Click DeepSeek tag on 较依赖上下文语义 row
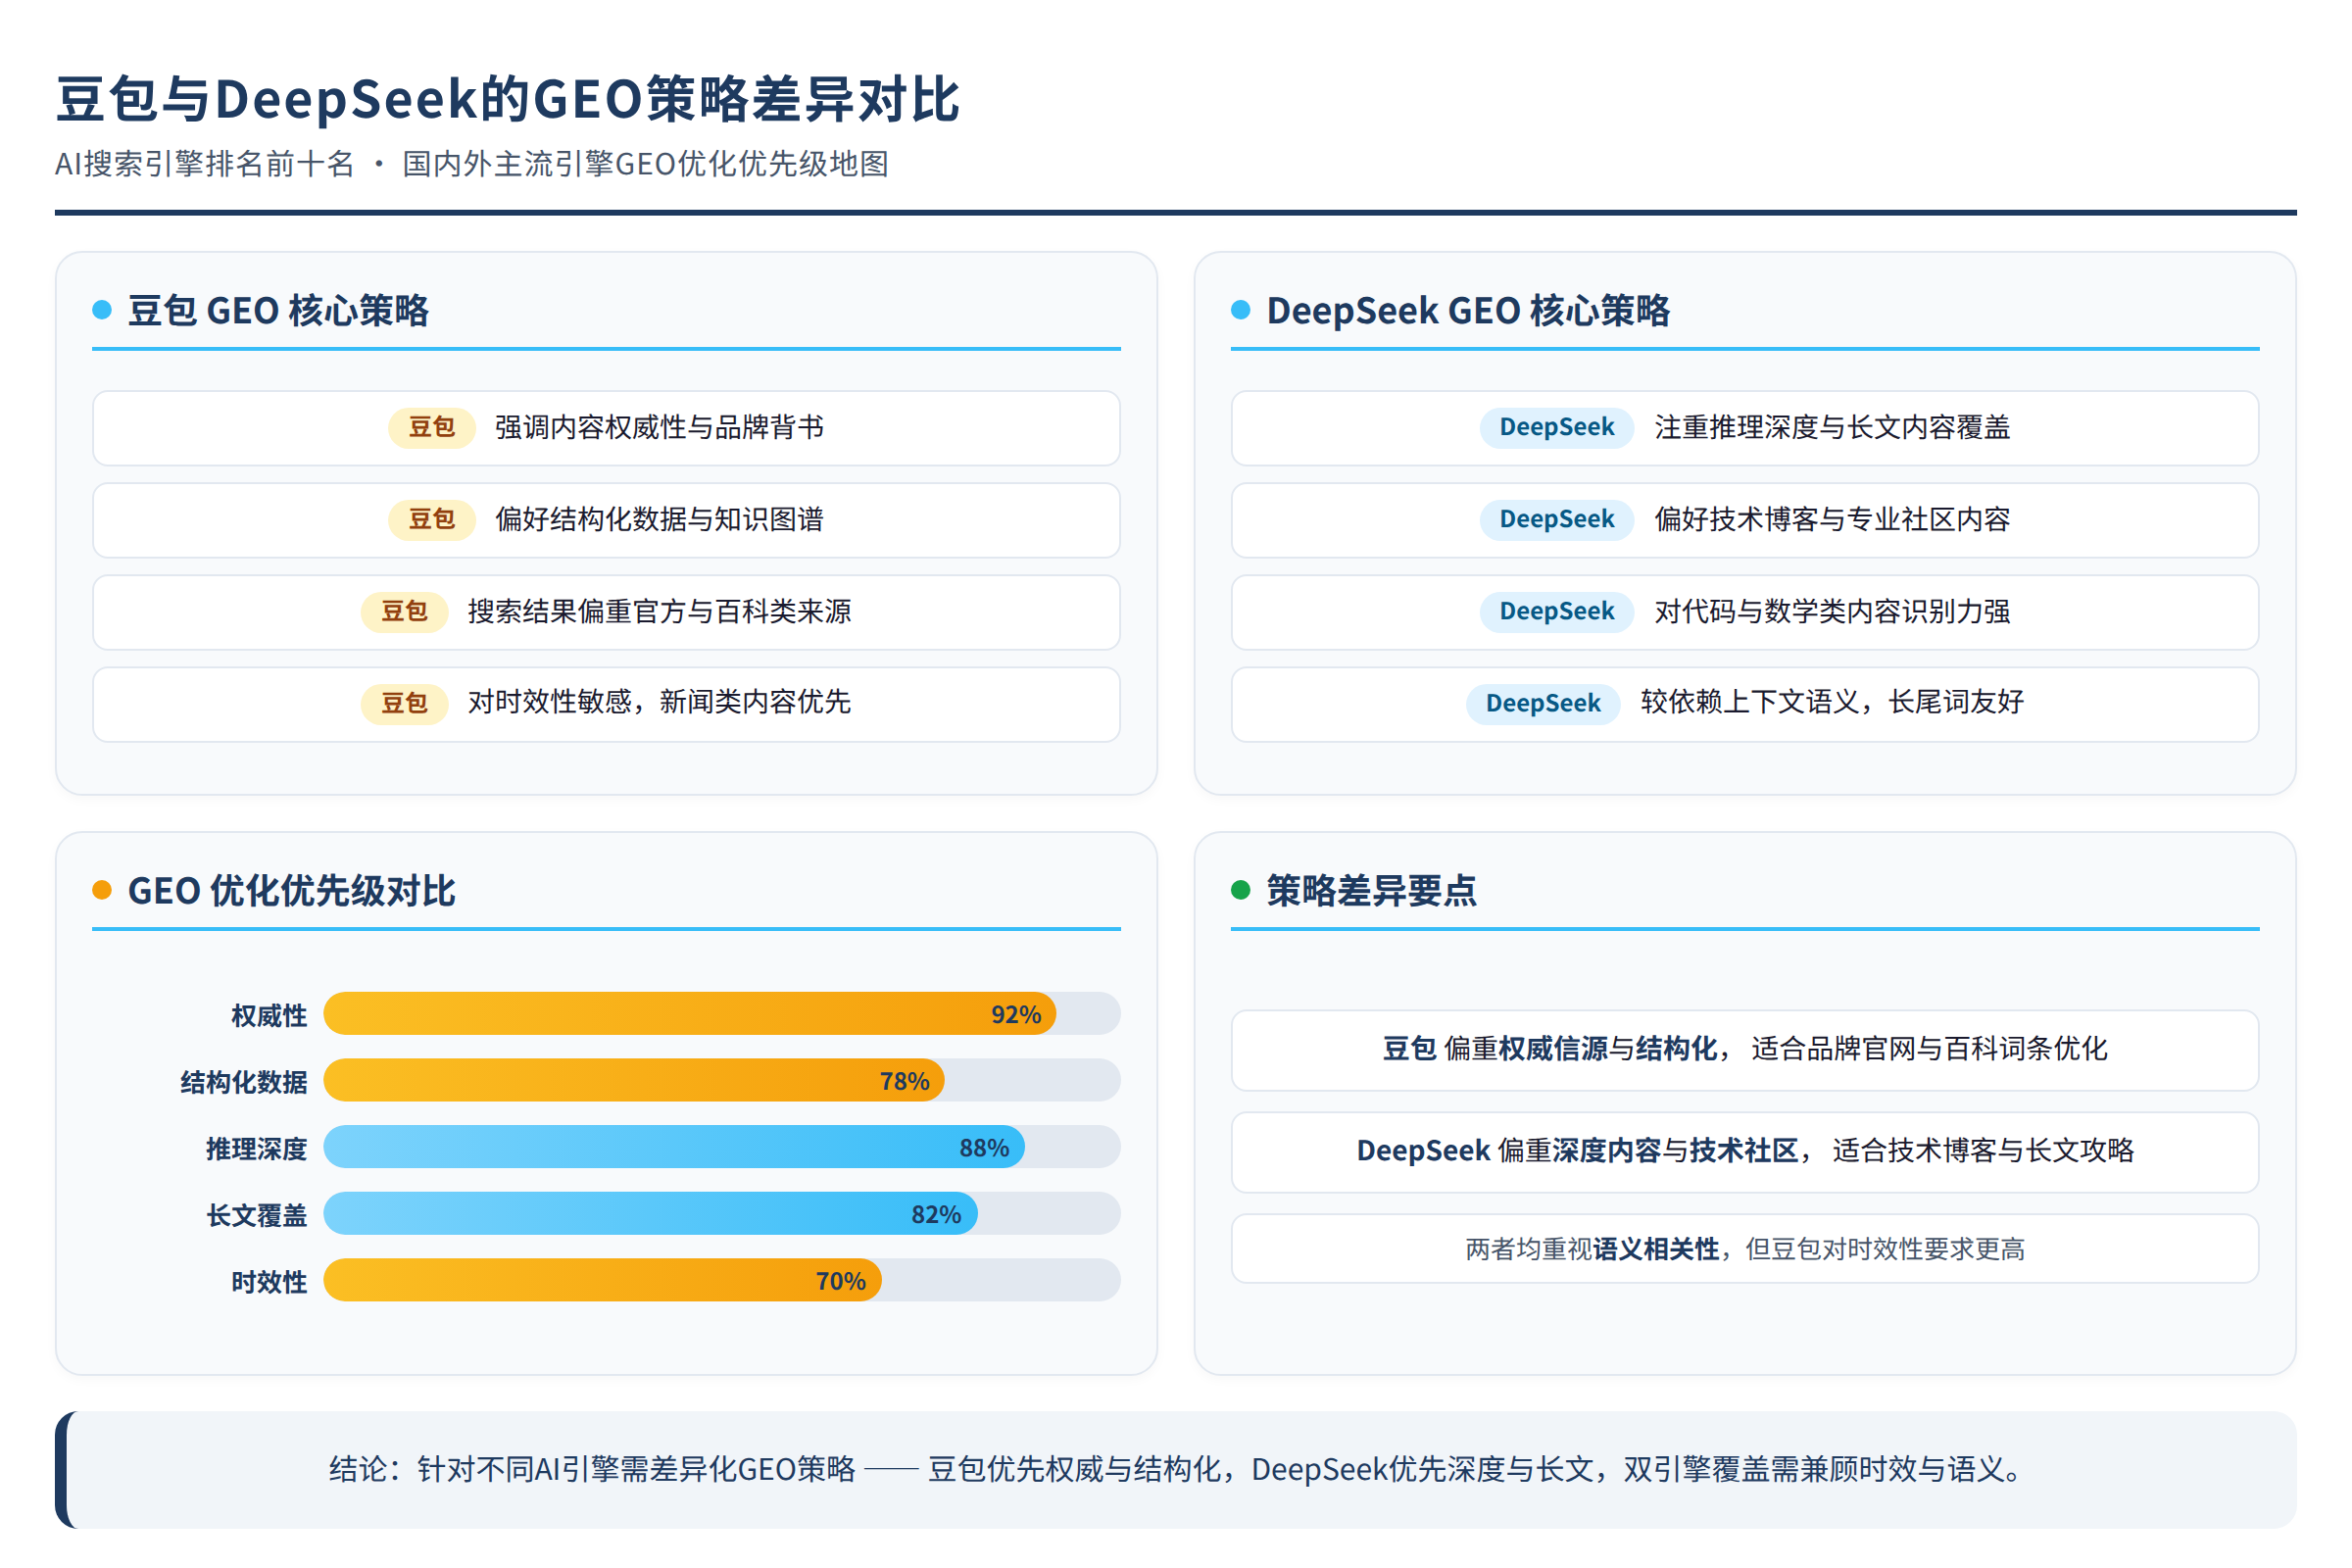Viewport: 2352px width, 1568px height. [1543, 704]
